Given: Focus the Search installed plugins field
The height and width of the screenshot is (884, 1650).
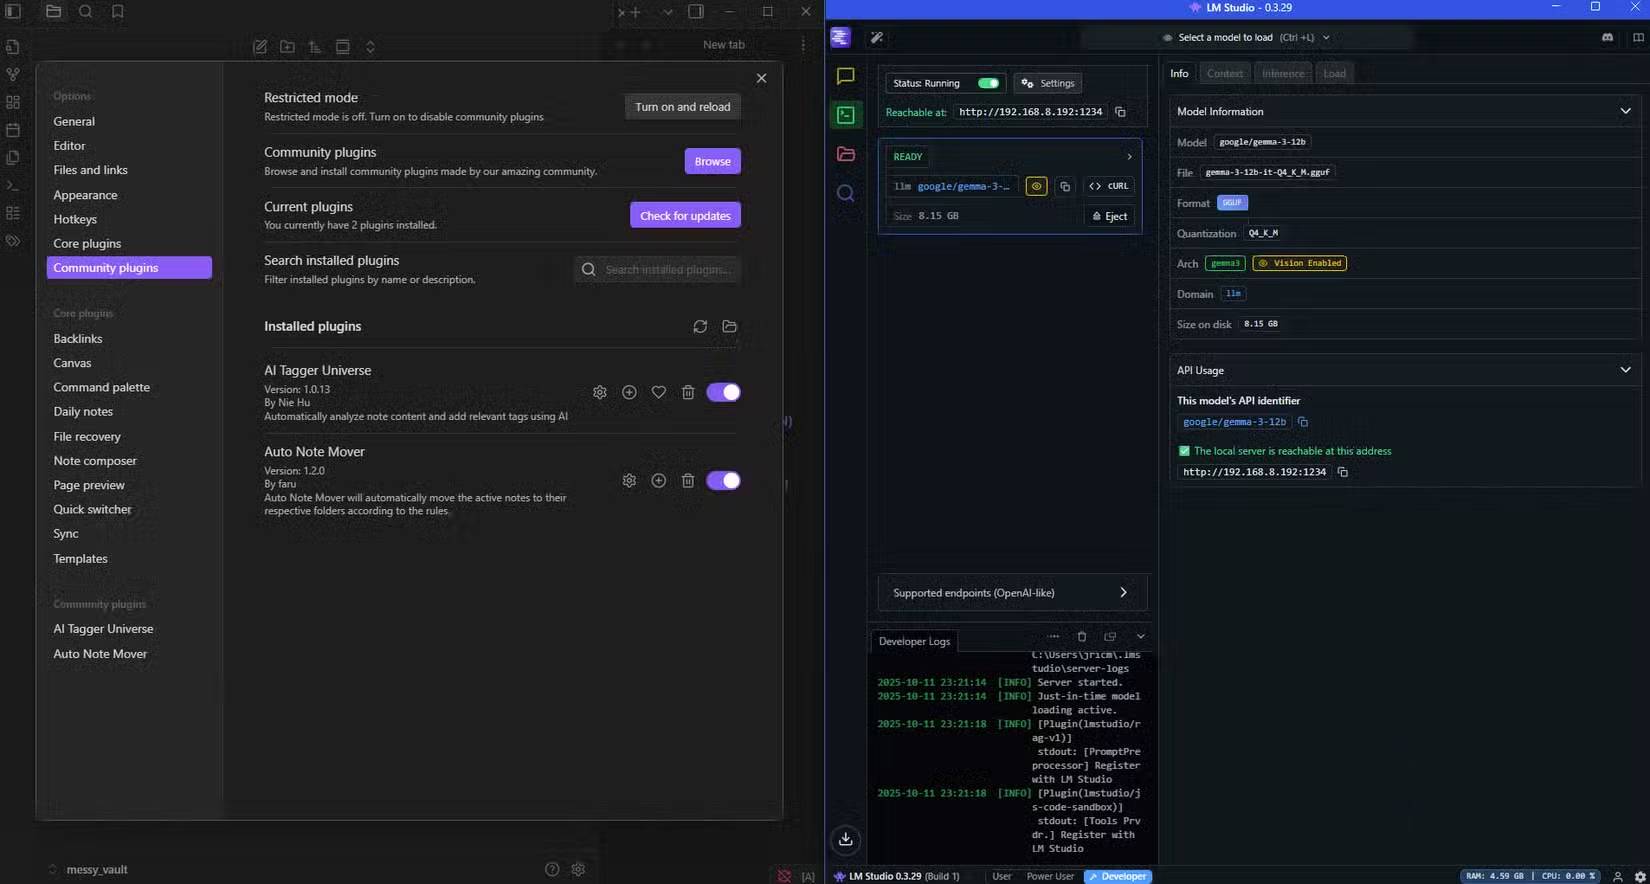Looking at the screenshot, I should click(x=658, y=269).
